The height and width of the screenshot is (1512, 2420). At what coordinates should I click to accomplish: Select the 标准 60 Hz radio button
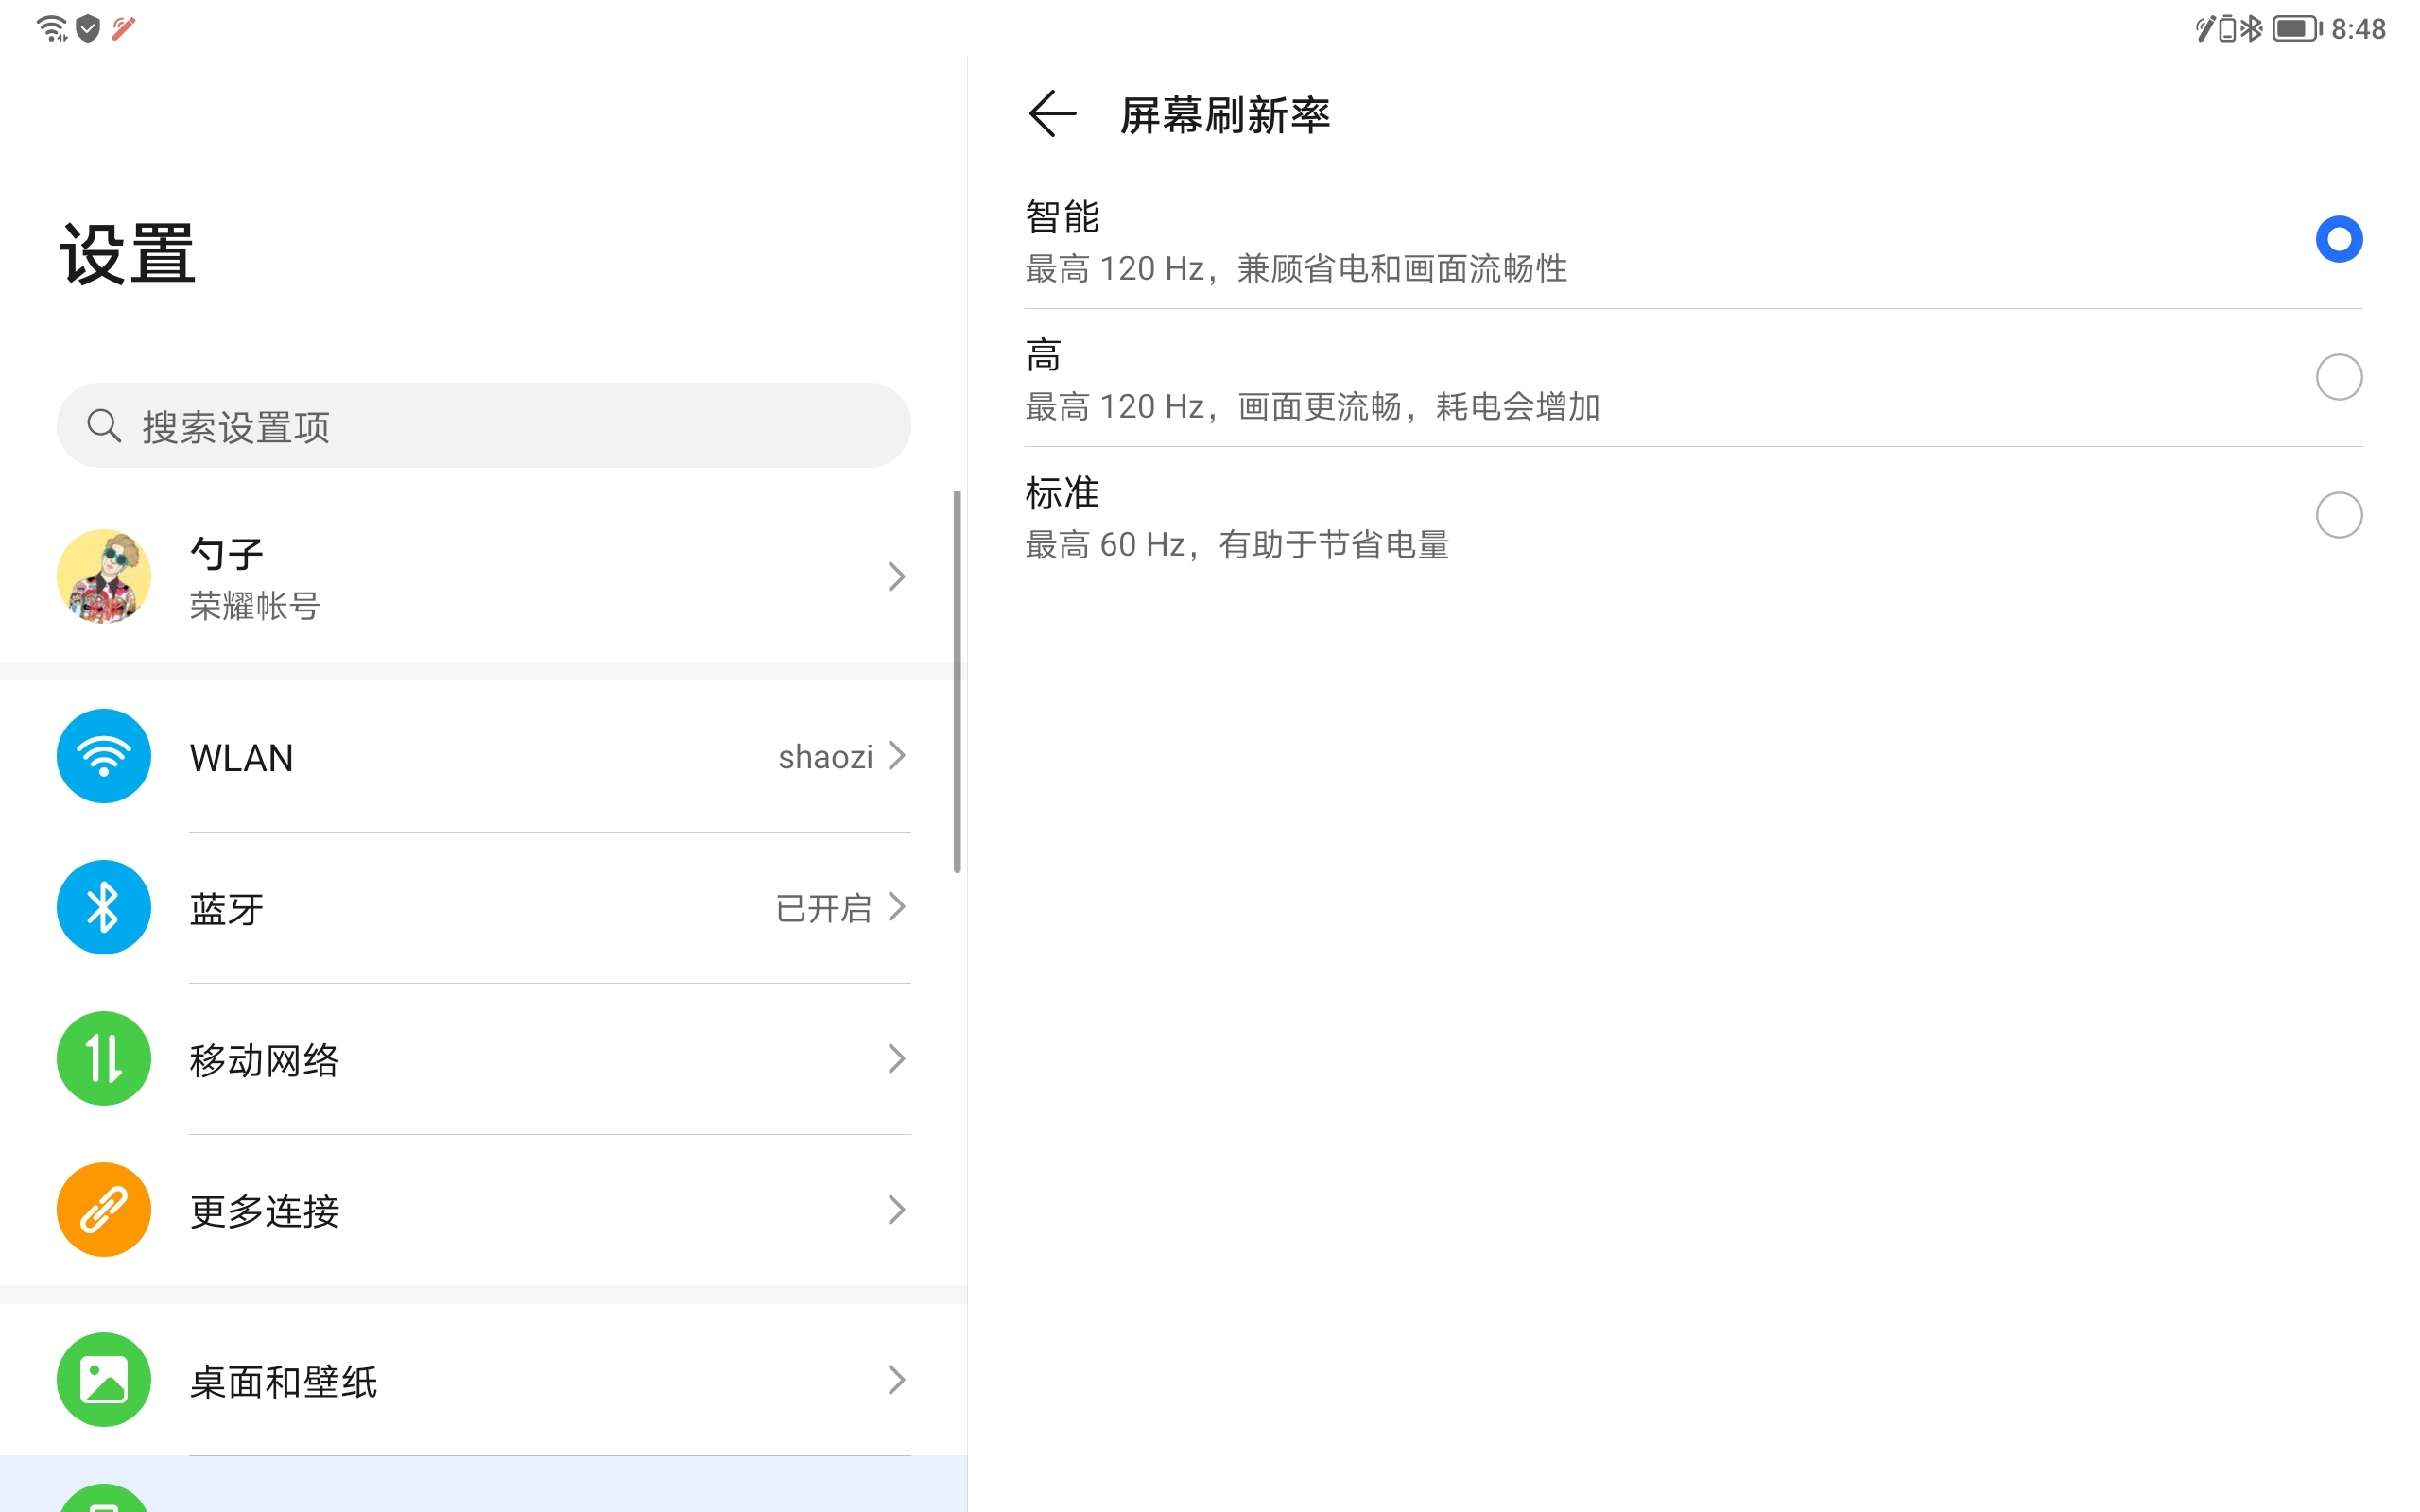pos(2338,515)
